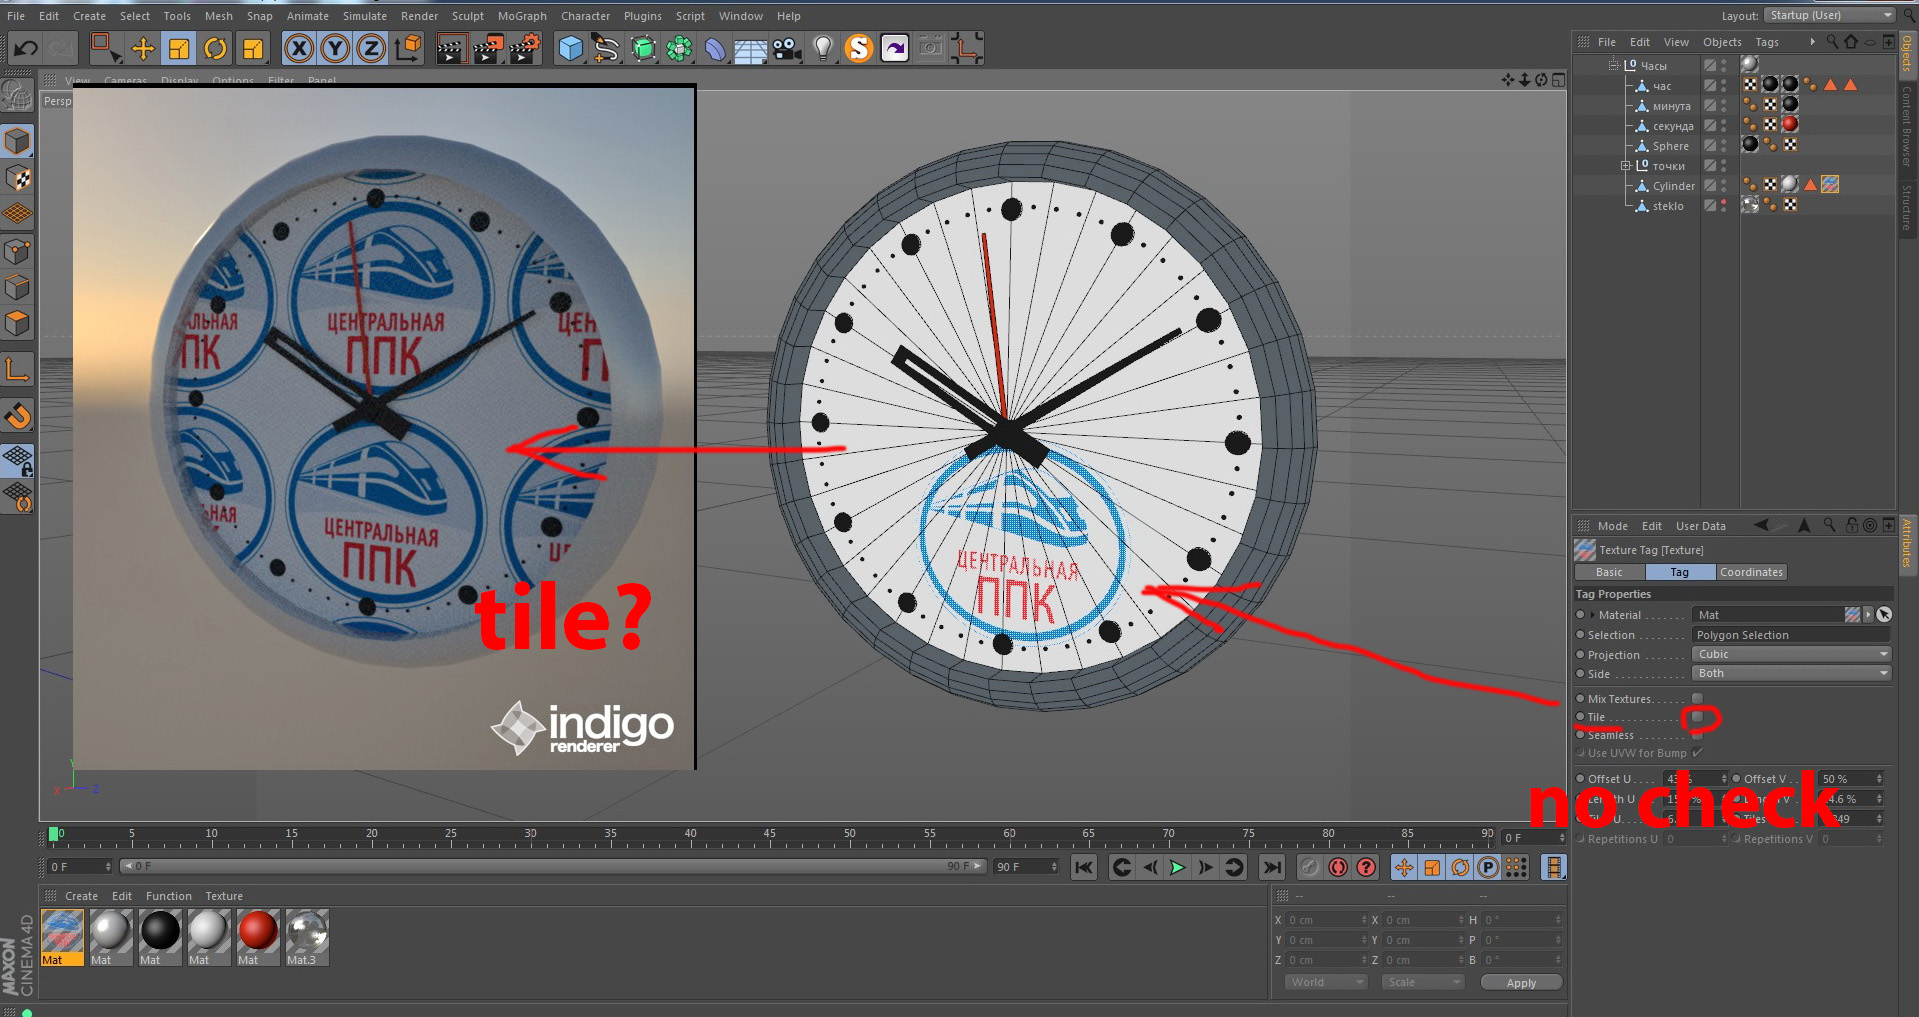Enable the Seamless checkbox

click(1697, 735)
